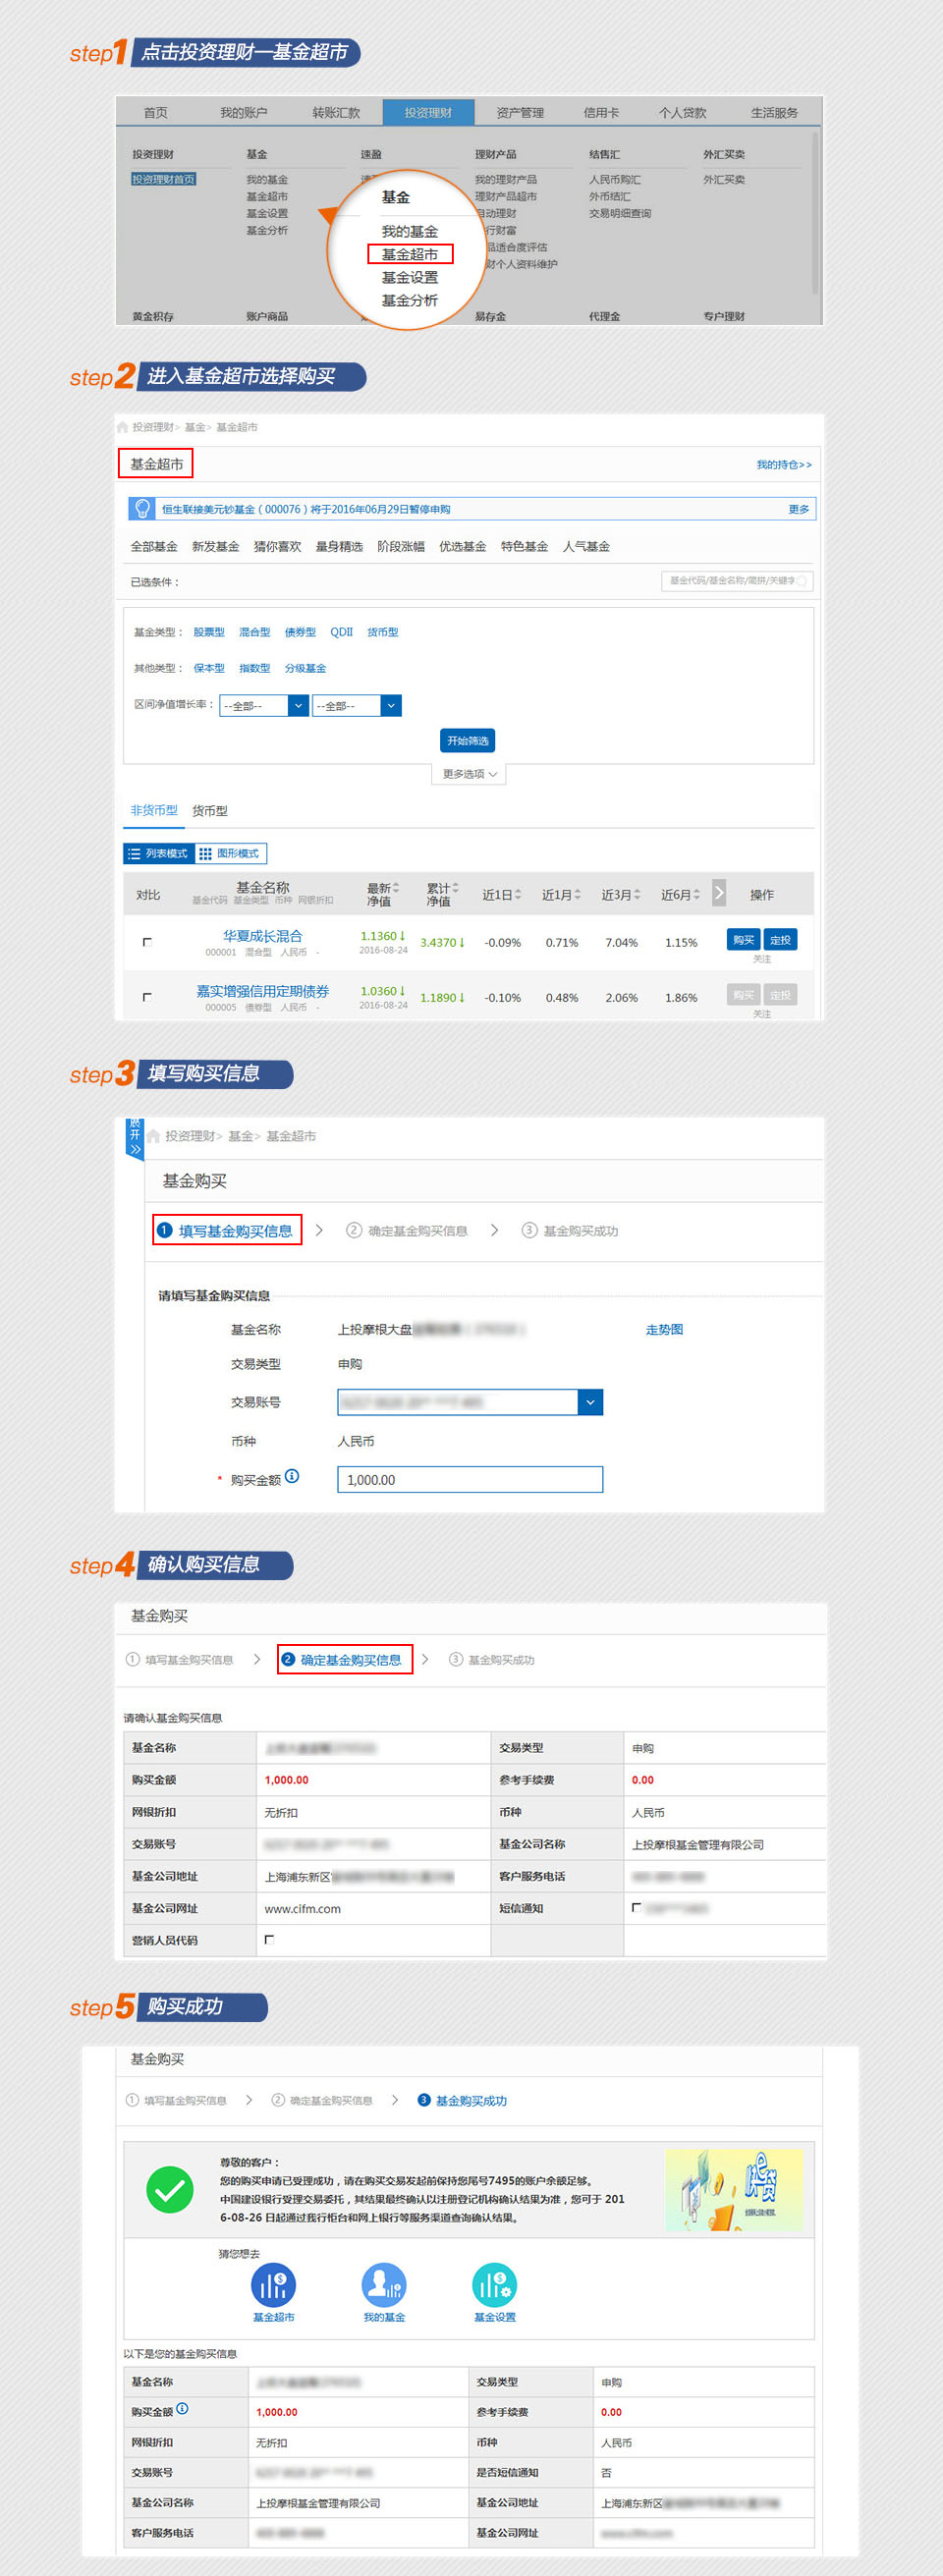Switch to list mode view icon
This screenshot has height=2576, width=943.
(134, 853)
